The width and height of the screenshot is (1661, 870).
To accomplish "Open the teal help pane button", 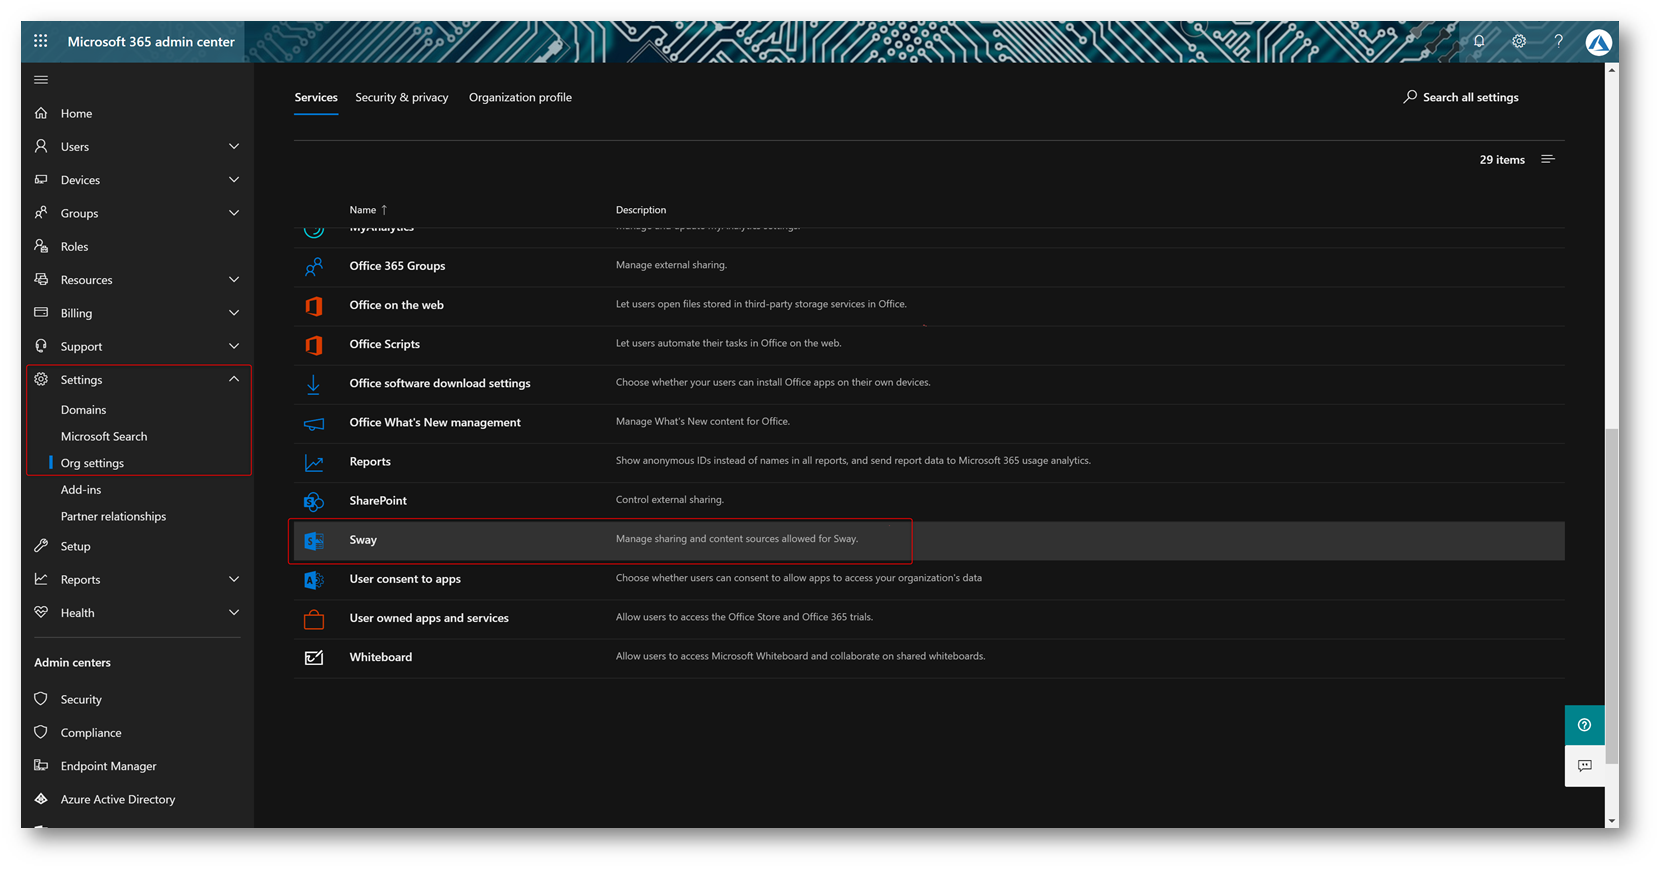I will pos(1584,725).
